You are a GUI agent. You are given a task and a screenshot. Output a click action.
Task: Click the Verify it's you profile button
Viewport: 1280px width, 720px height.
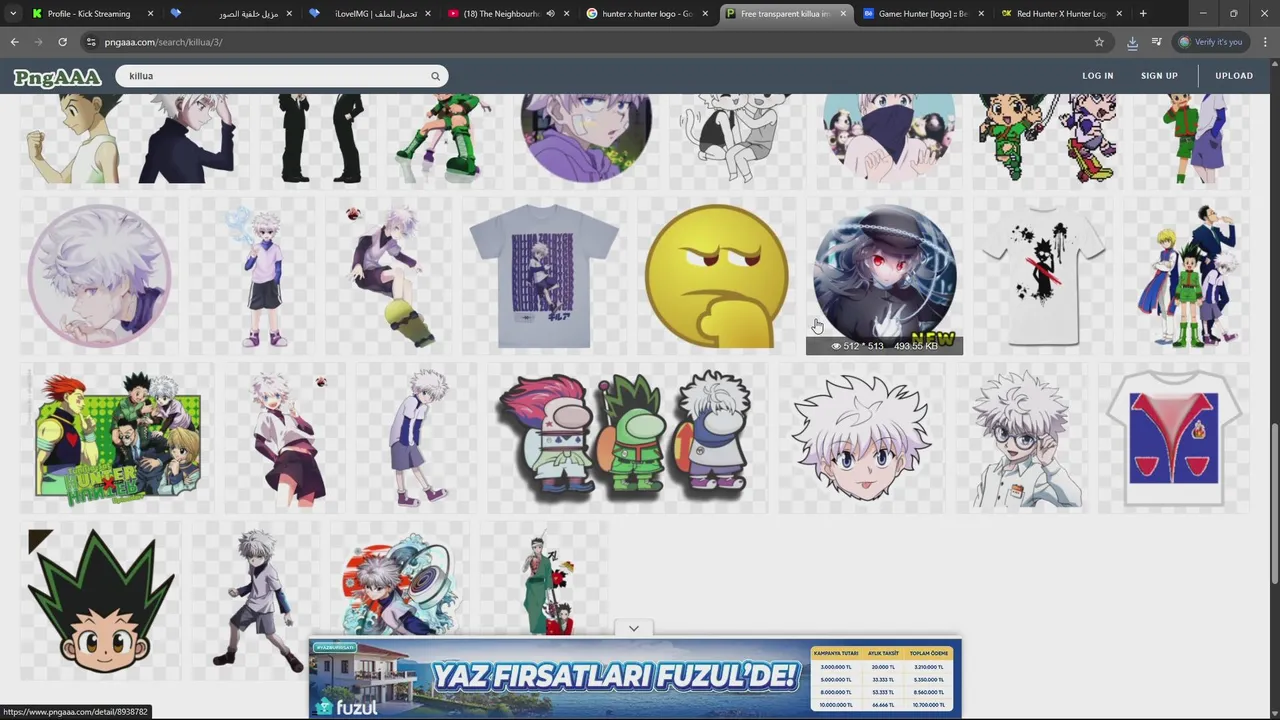click(x=1211, y=42)
